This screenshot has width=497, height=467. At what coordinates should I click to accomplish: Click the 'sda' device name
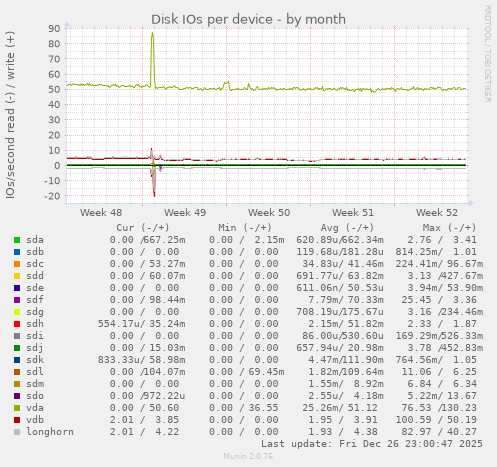pyautogui.click(x=35, y=240)
